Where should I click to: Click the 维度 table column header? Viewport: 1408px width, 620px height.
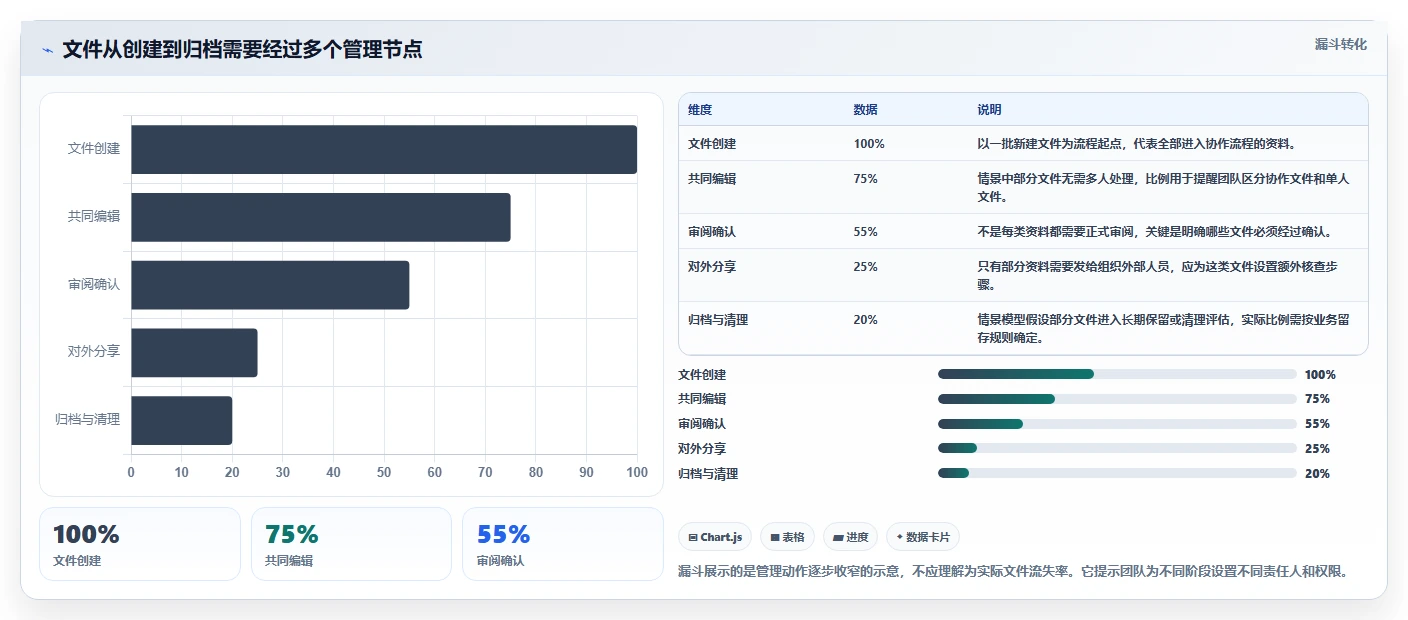pyautogui.click(x=700, y=110)
